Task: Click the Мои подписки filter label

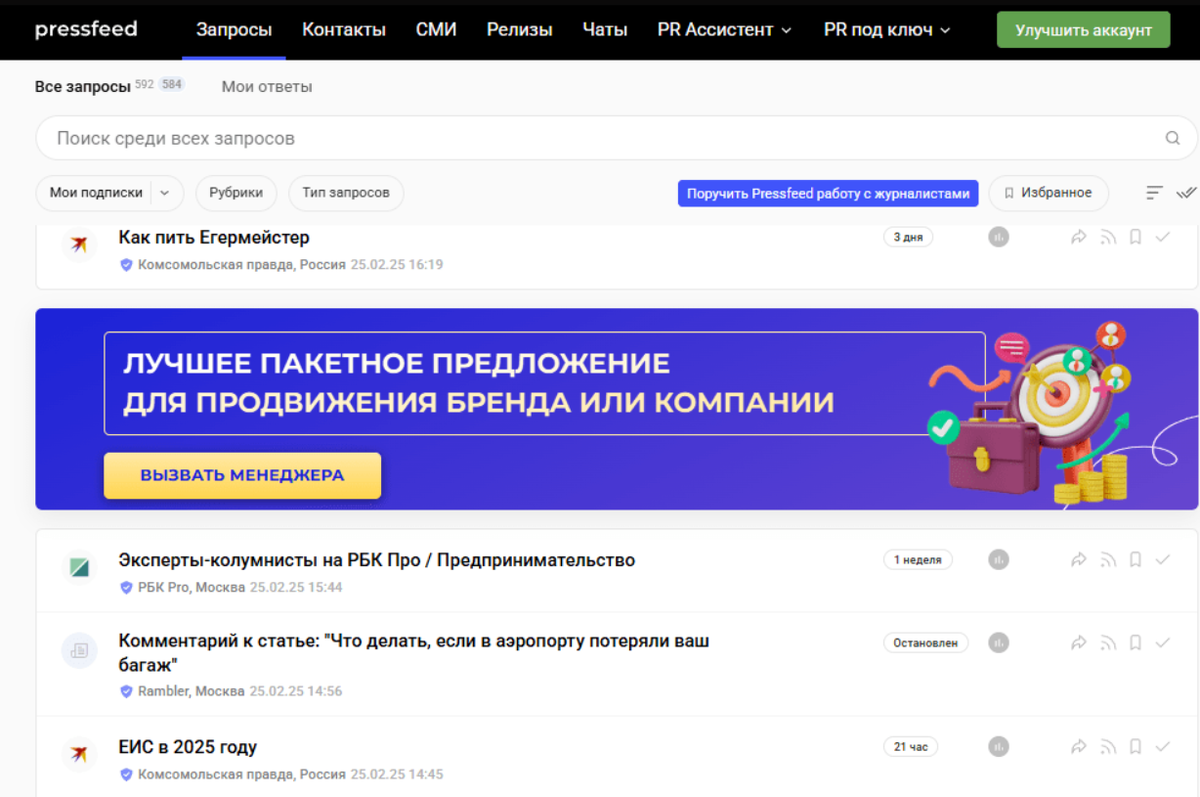Action: pyautogui.click(x=96, y=192)
